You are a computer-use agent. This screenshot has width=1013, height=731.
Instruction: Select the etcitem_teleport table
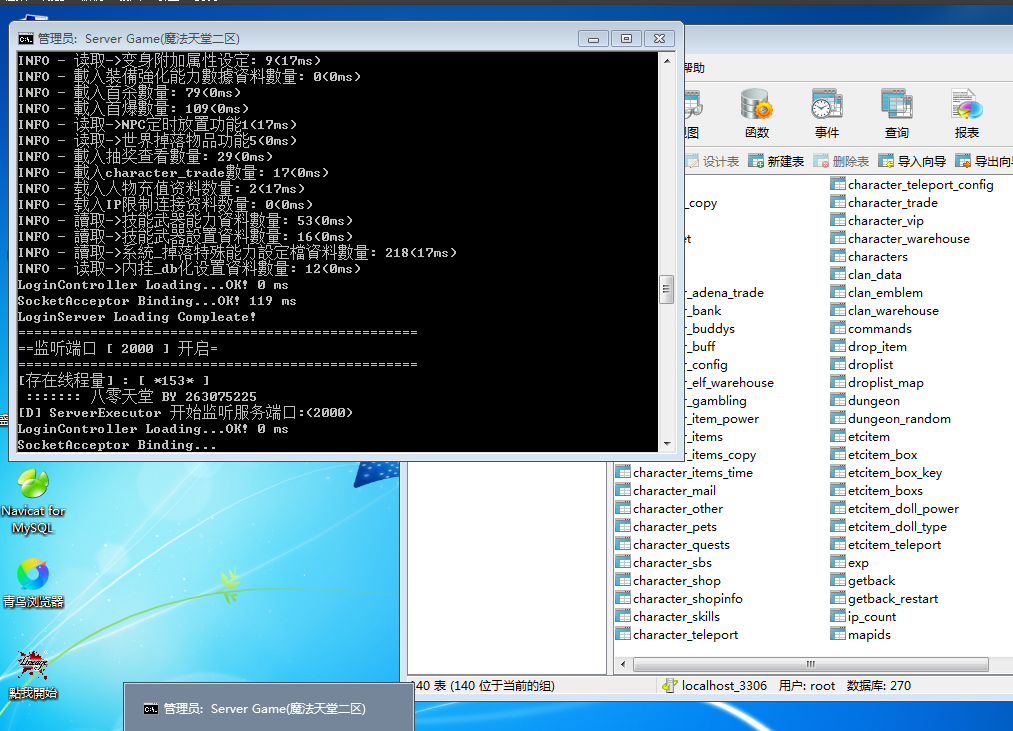886,545
